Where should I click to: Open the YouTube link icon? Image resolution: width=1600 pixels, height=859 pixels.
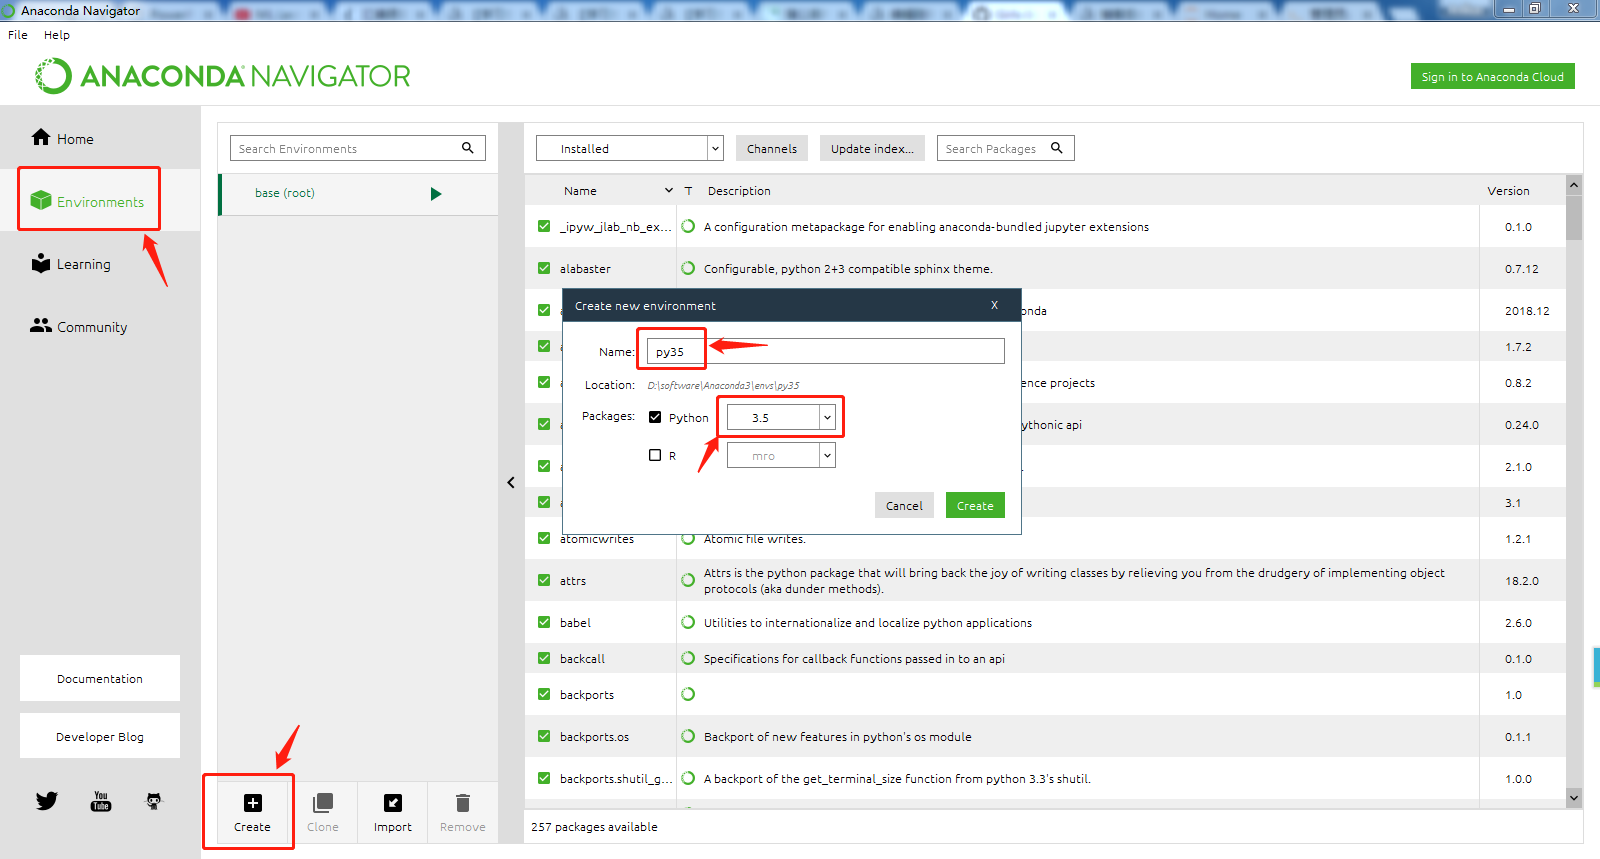click(x=101, y=801)
